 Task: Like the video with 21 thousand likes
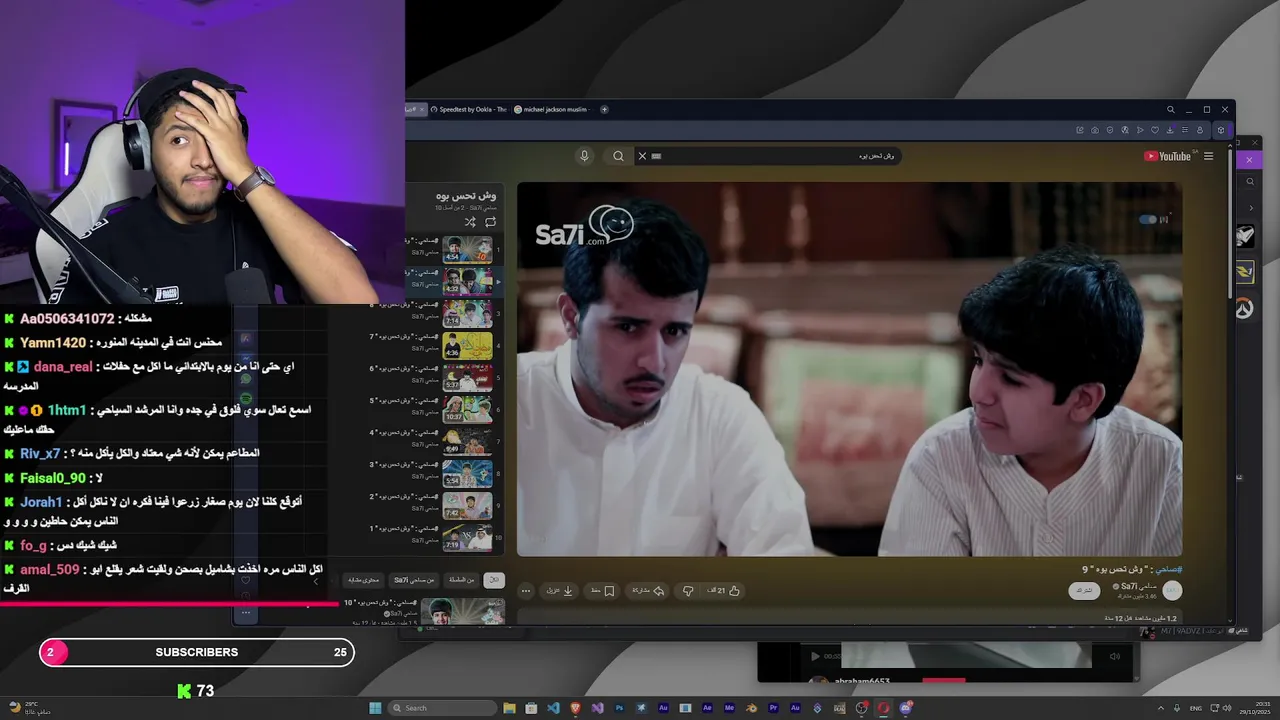(723, 591)
